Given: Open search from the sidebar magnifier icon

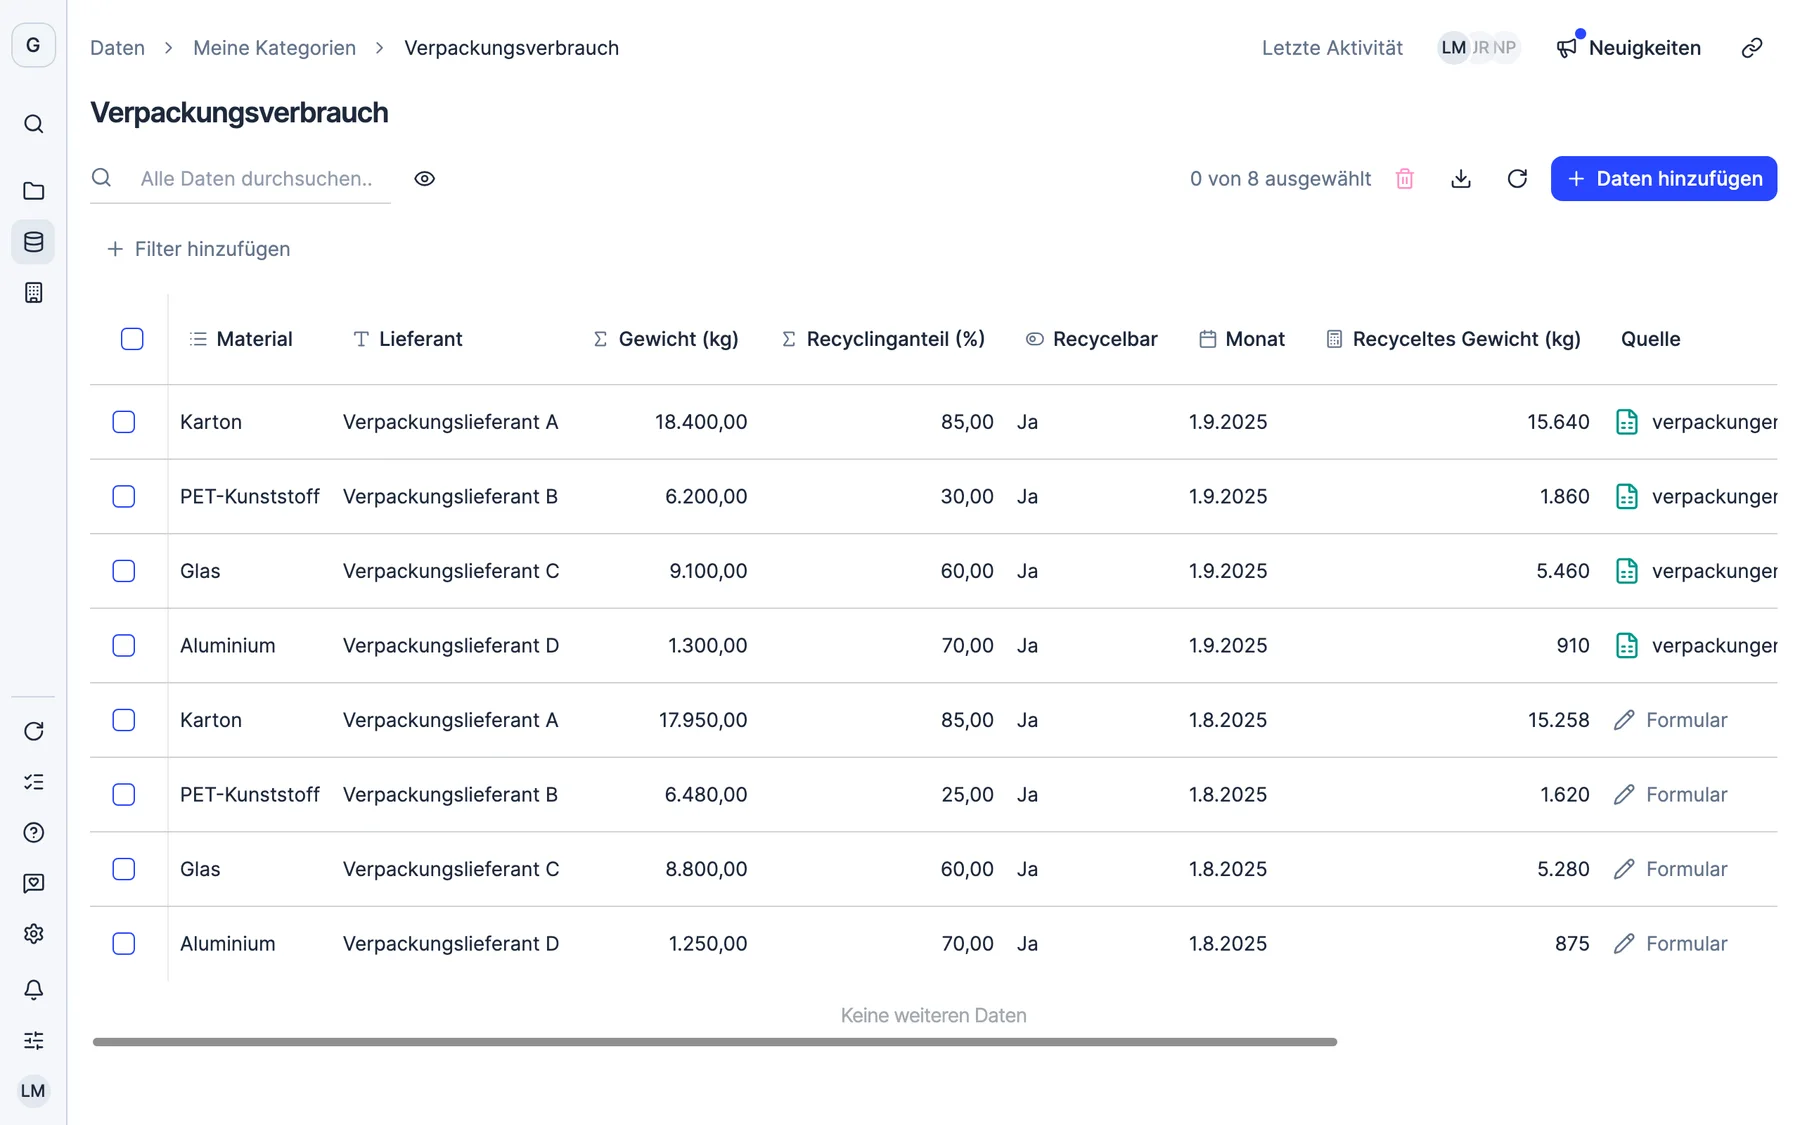Looking at the screenshot, I should (33, 124).
